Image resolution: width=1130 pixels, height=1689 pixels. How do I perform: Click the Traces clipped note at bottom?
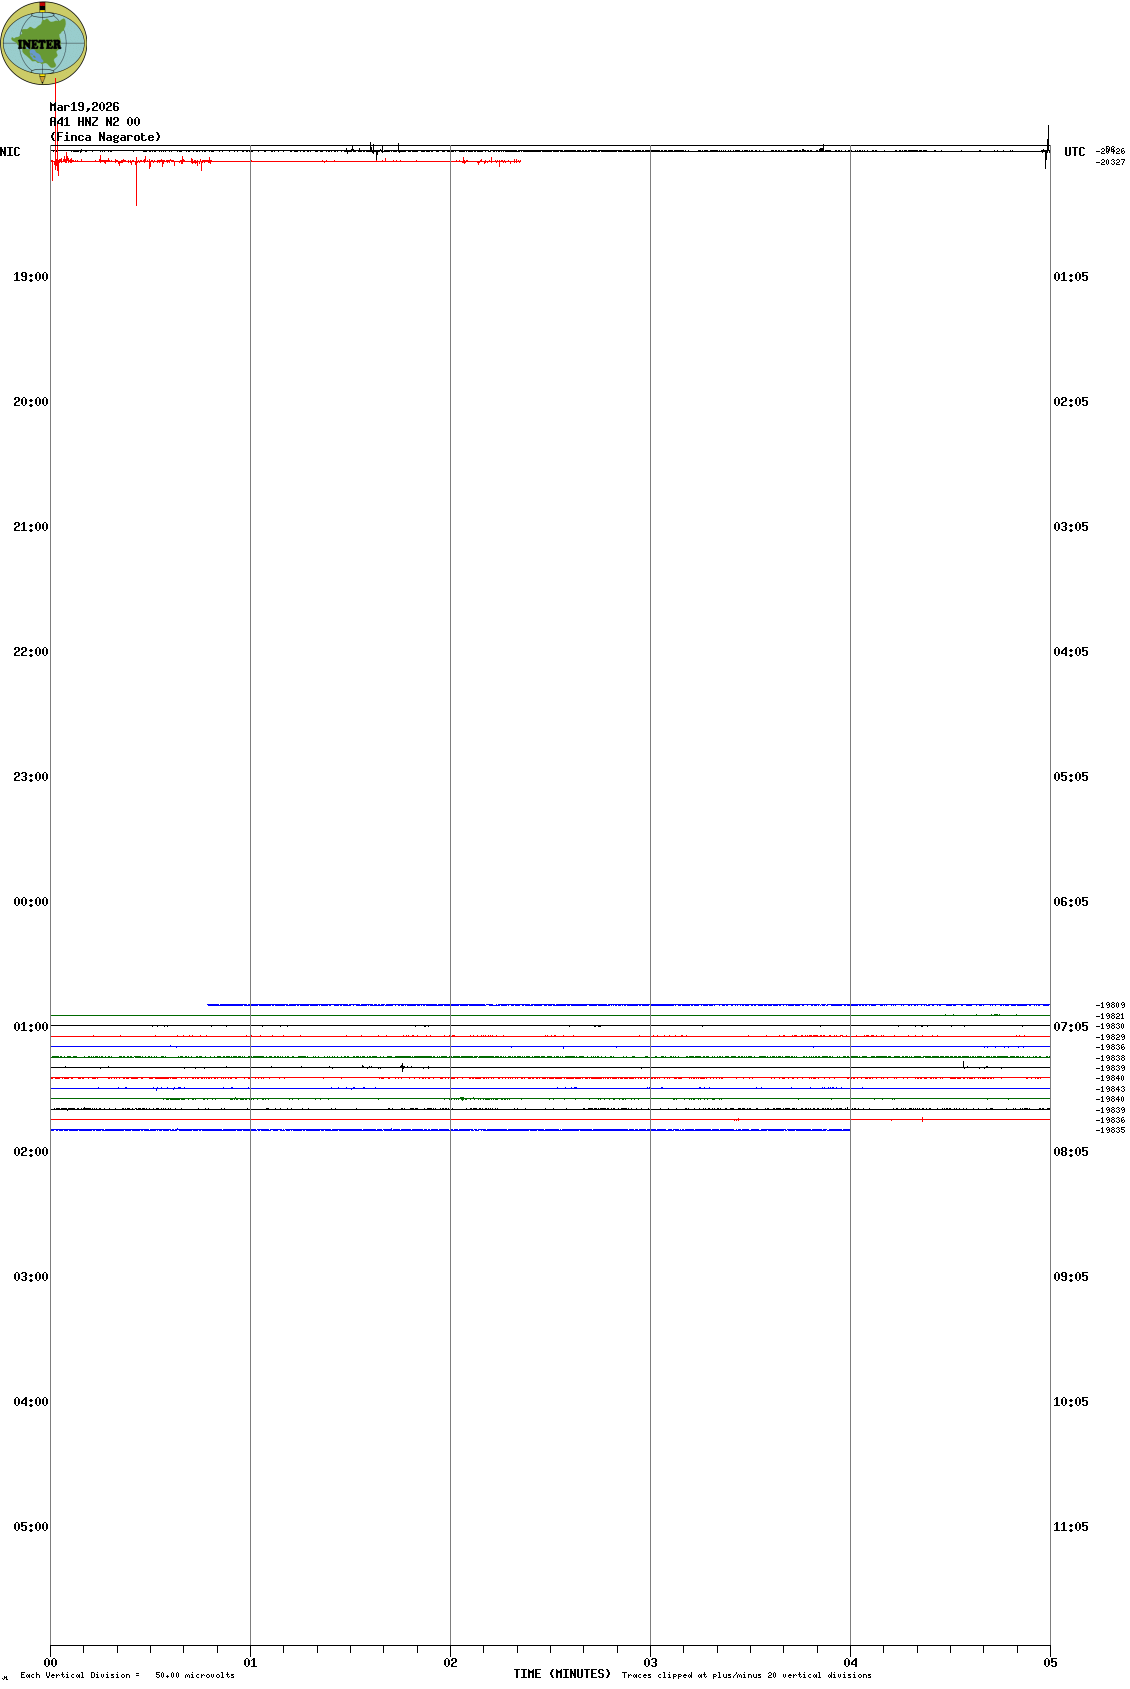click(746, 1675)
